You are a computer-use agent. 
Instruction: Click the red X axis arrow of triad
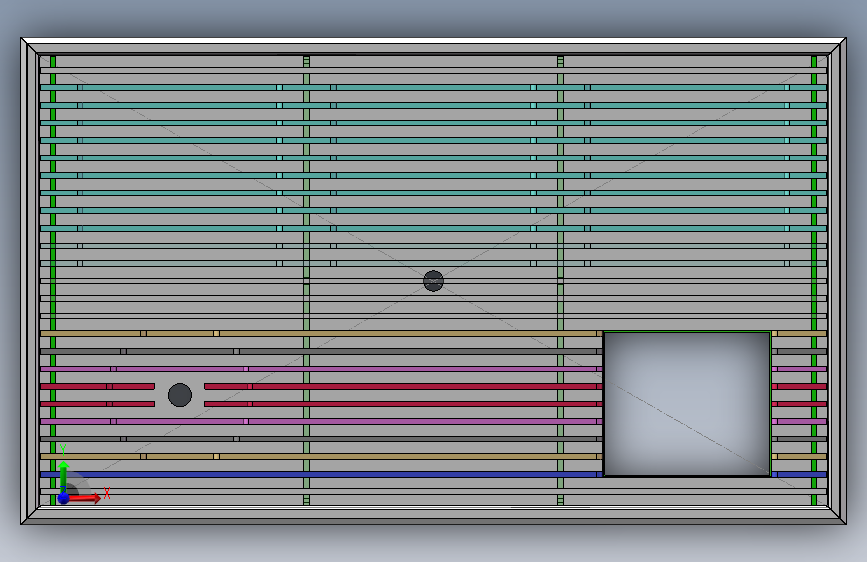(x=85, y=498)
